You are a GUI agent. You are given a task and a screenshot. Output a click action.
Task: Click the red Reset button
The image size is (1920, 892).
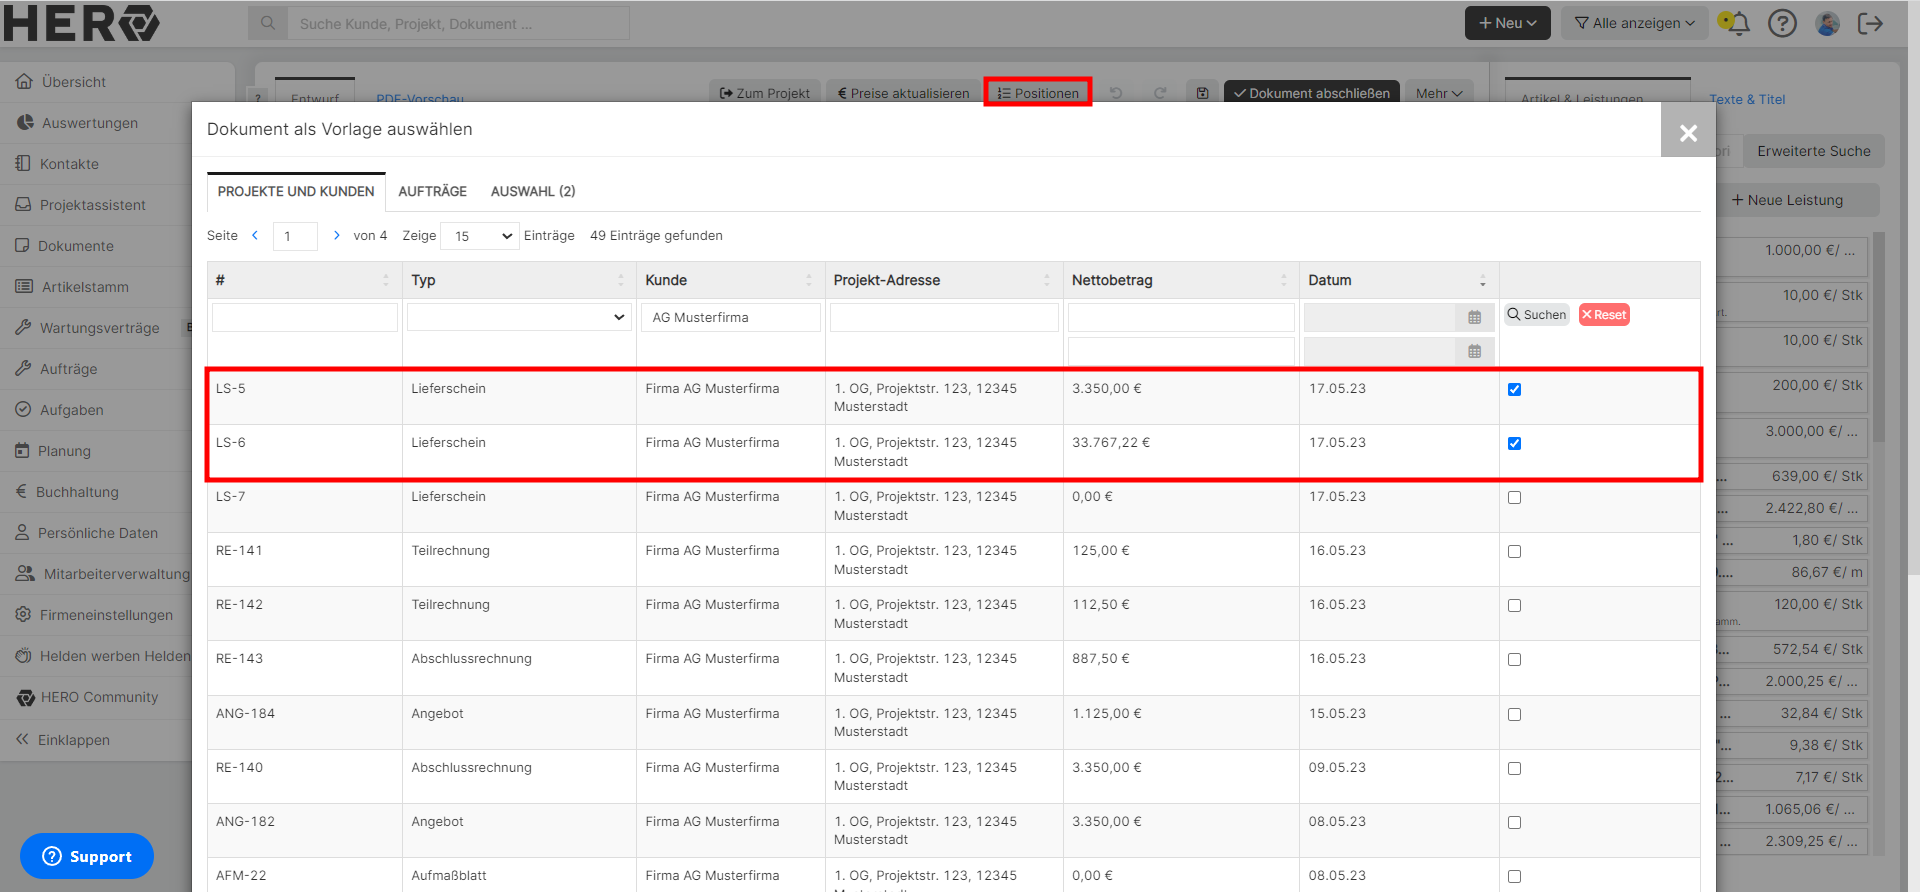click(x=1604, y=315)
